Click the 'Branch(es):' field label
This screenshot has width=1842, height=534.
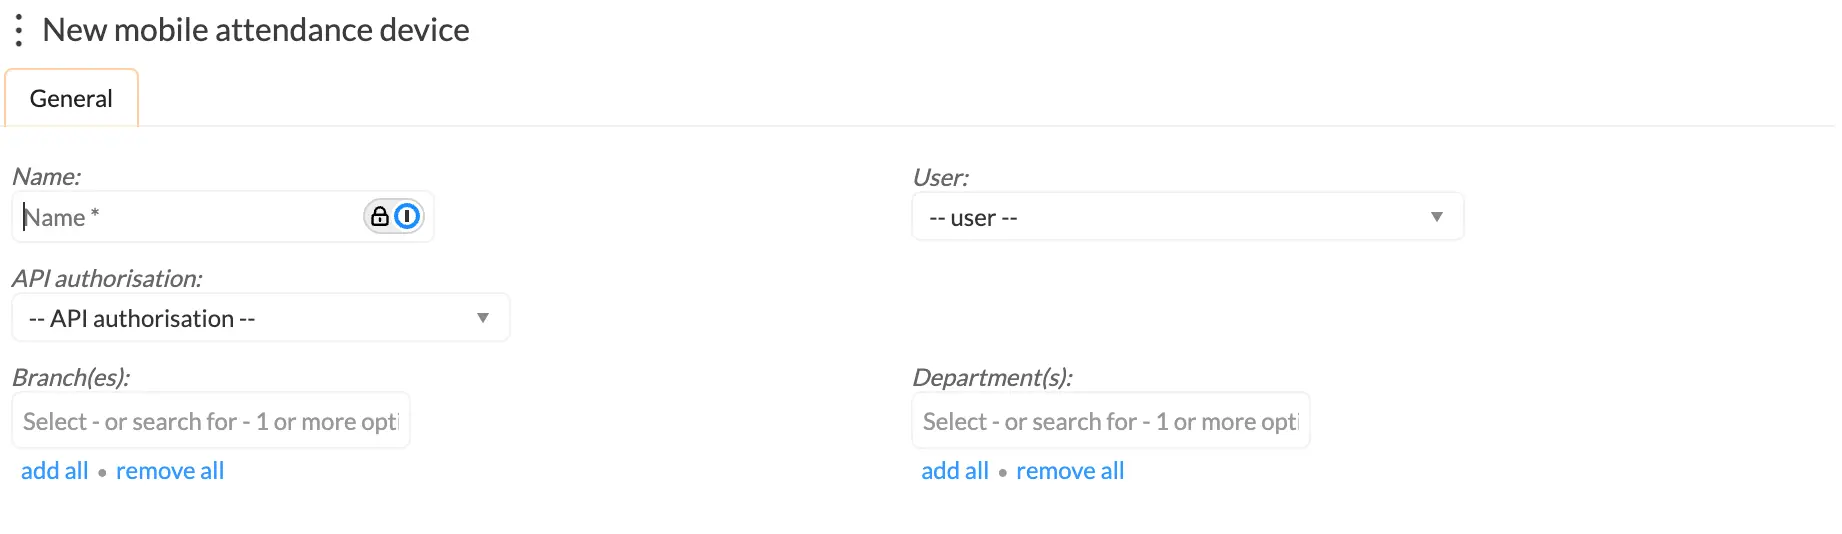pyautogui.click(x=71, y=378)
